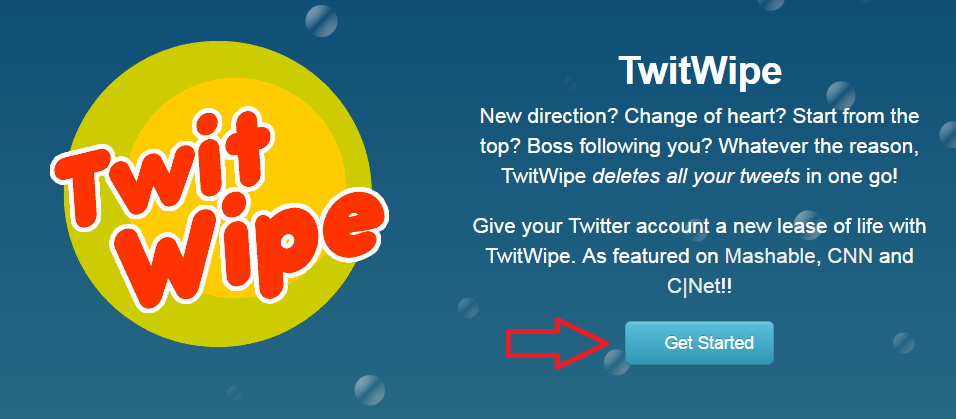Click the red arrow pointing to Get Started

click(557, 343)
